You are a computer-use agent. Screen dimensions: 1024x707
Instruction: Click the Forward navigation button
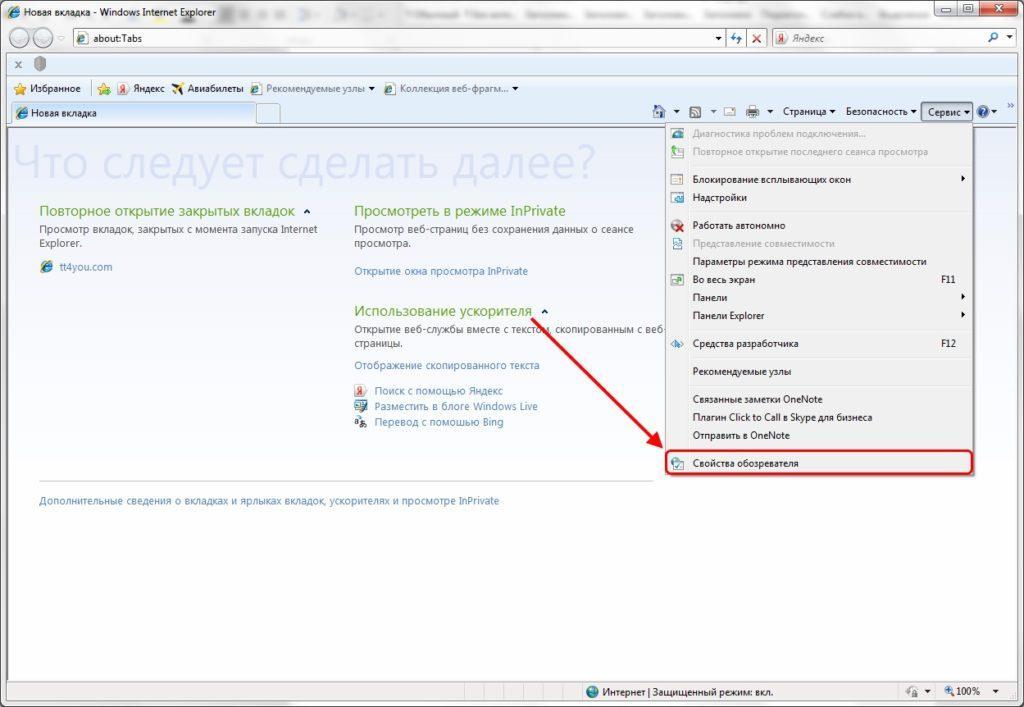point(42,39)
